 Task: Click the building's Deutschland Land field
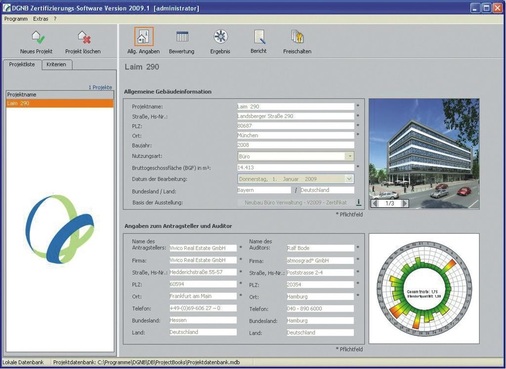pyautogui.click(x=327, y=190)
